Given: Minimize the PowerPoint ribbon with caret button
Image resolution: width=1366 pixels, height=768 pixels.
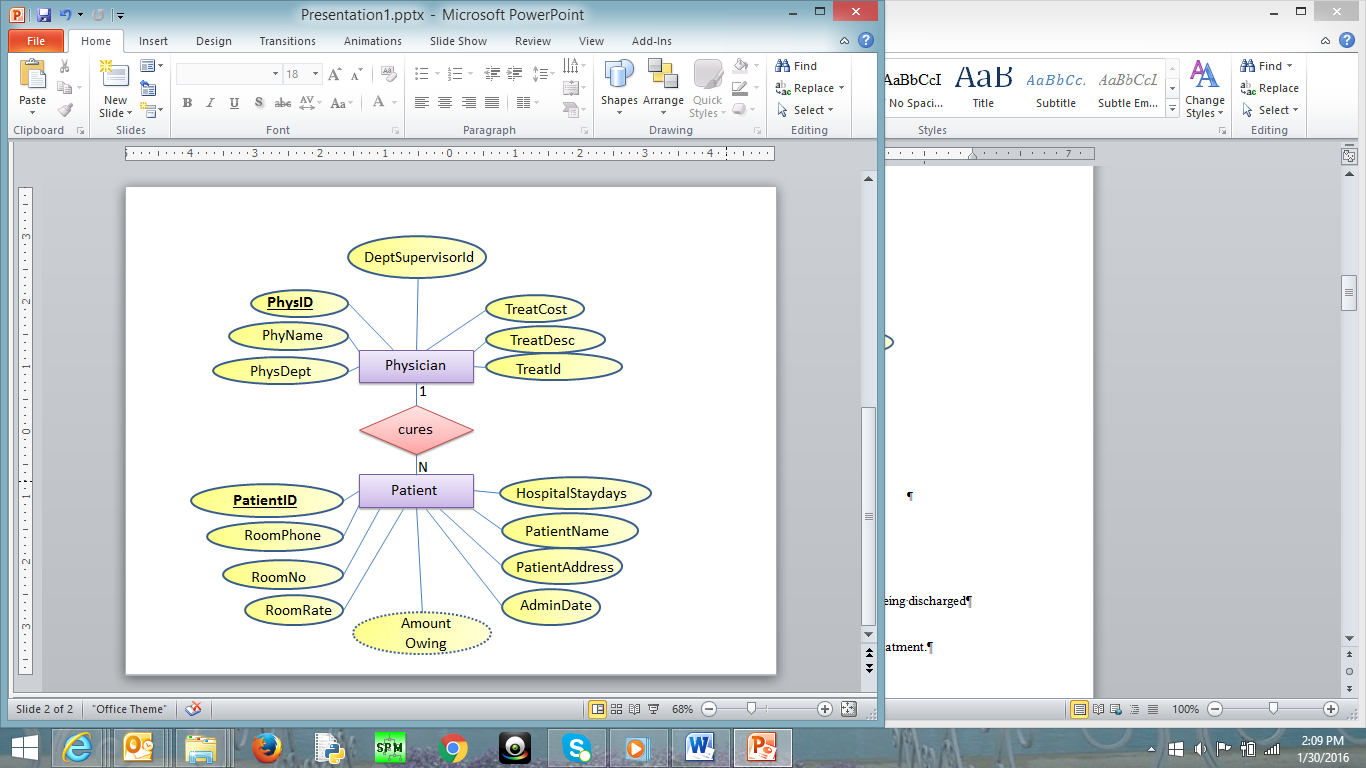Looking at the screenshot, I should point(845,41).
